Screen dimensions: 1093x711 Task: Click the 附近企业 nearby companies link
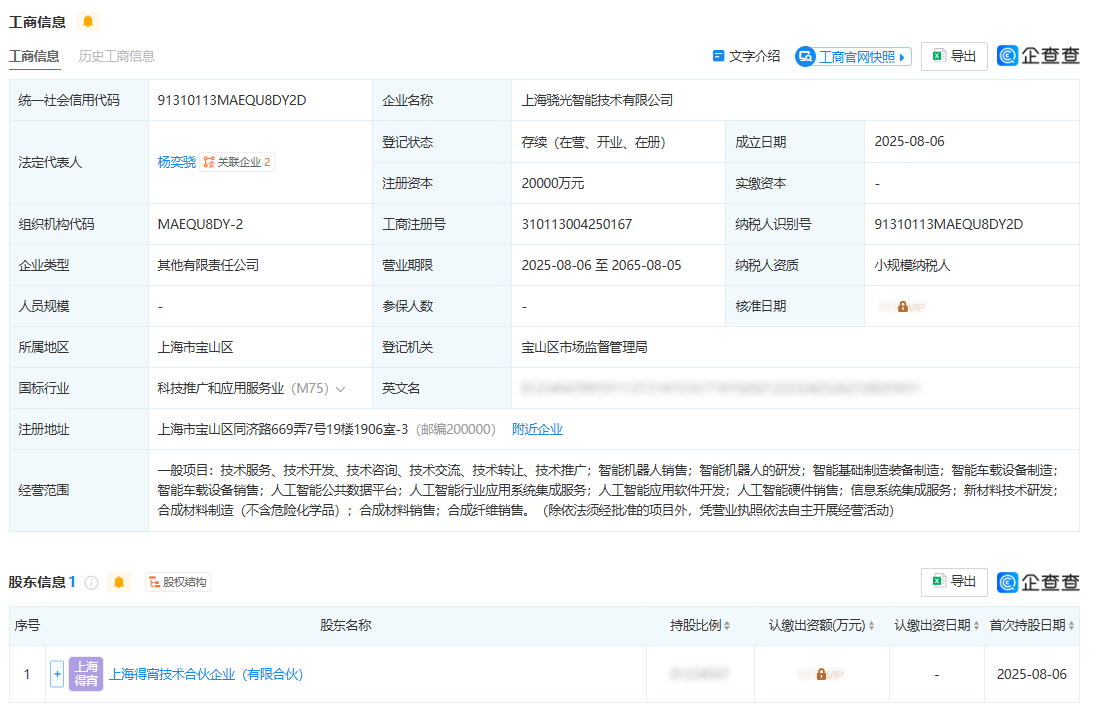coord(537,429)
